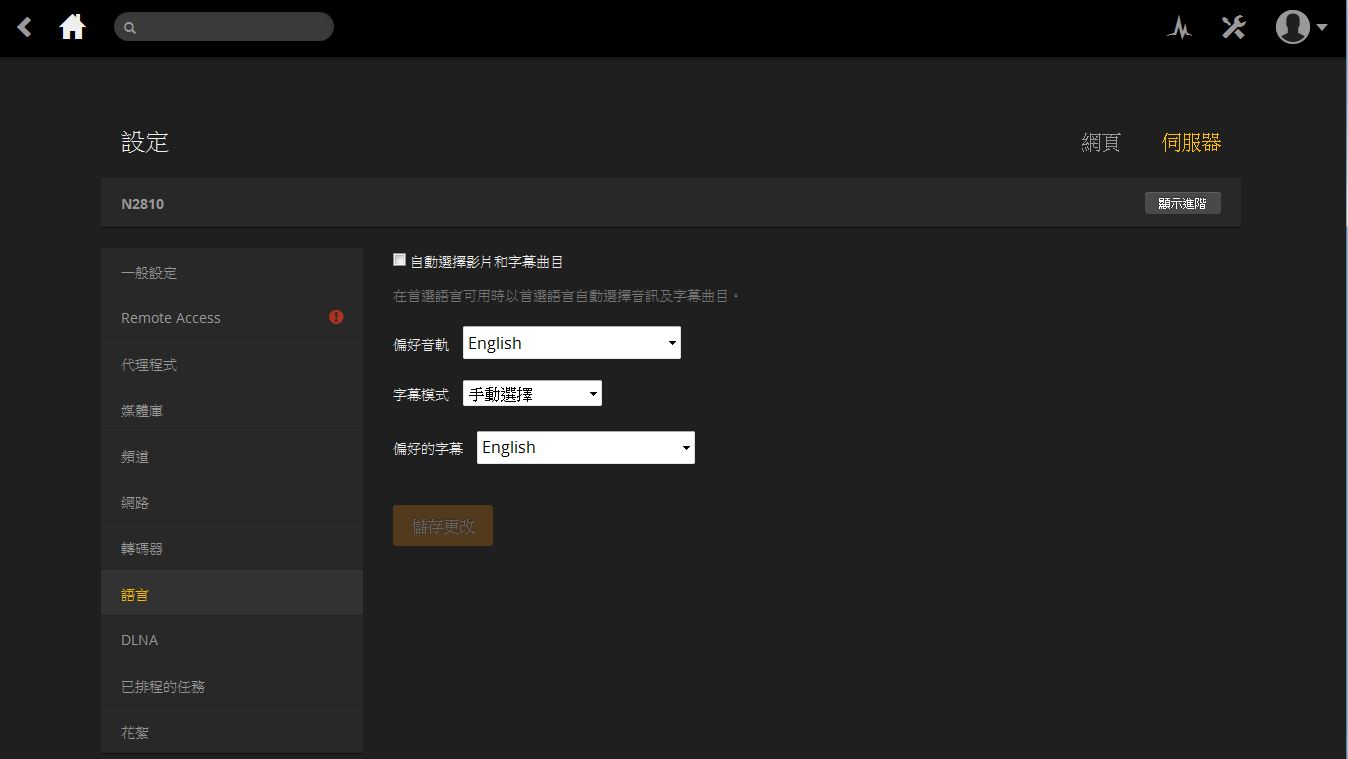Select 轉碼器 in the sidebar
Screen dimensions: 1348x759
point(232,548)
